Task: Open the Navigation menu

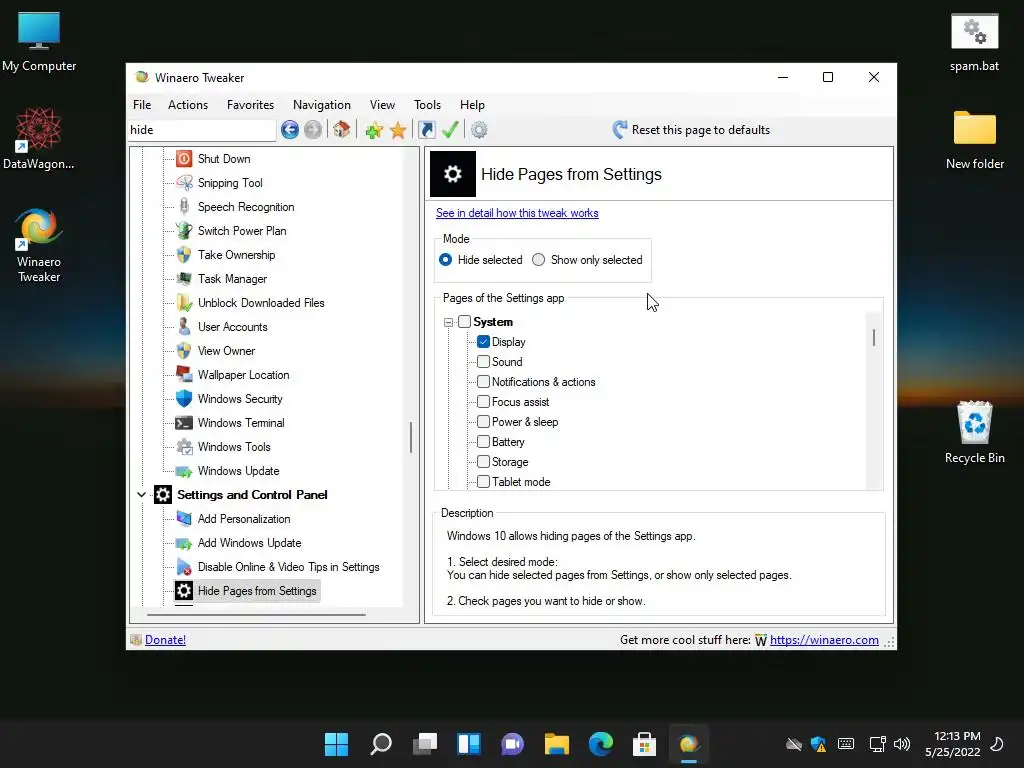Action: (321, 104)
